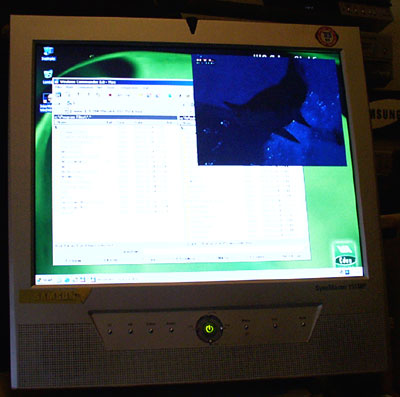Open the Commands menu
400x397 pixels.
click(85, 88)
